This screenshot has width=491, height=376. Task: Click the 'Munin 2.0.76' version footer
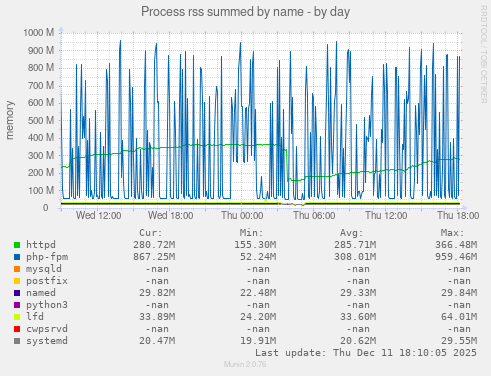coord(245,364)
